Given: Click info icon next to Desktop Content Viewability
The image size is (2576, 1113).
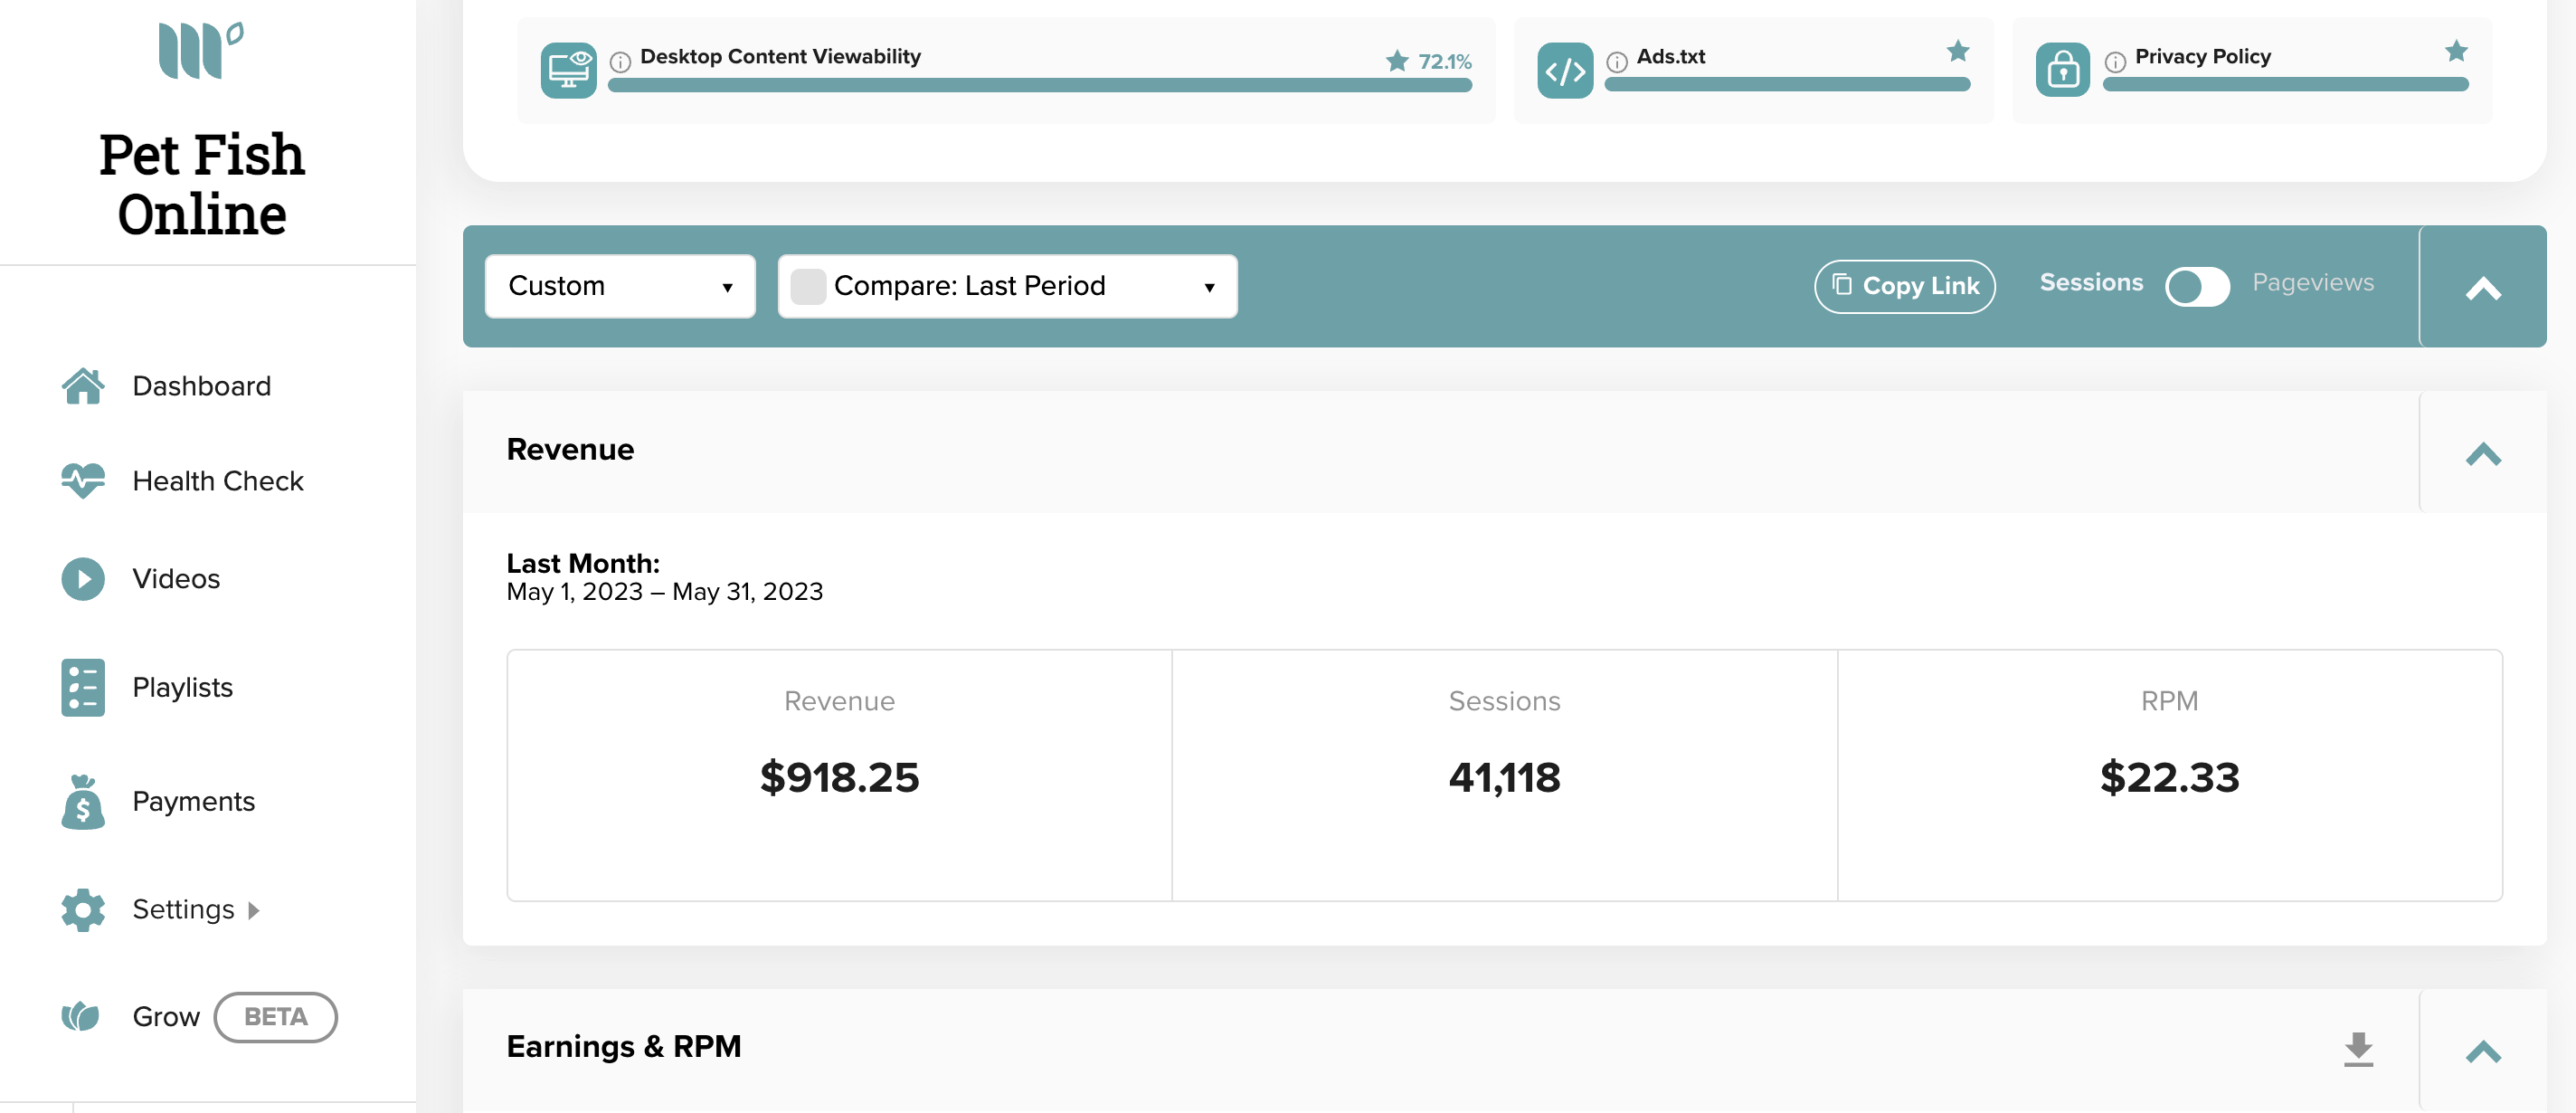Looking at the screenshot, I should (x=620, y=62).
